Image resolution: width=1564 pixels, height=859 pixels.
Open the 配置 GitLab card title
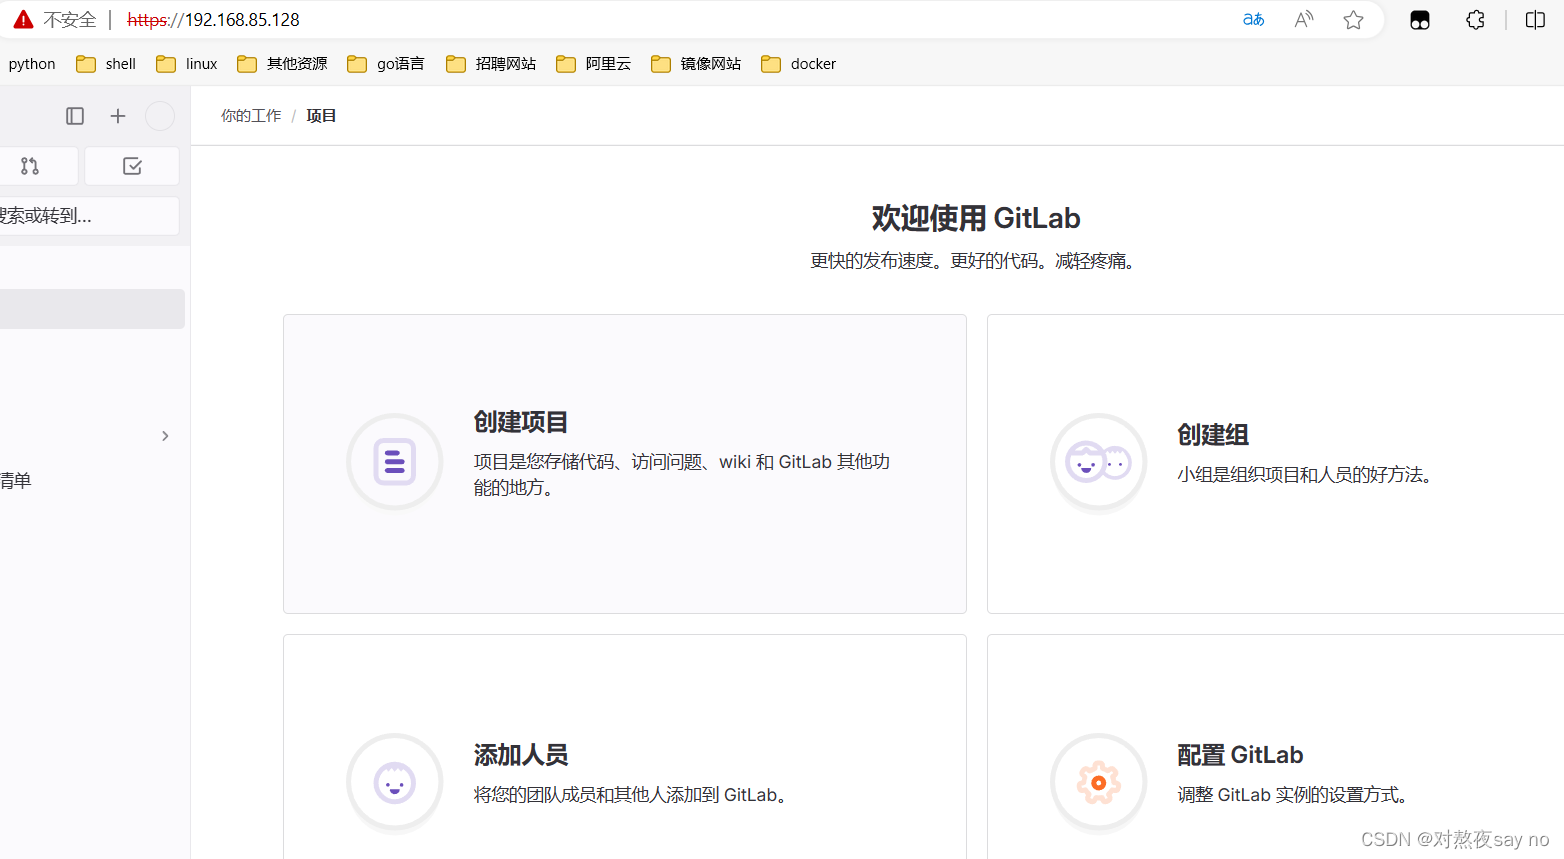tap(1240, 755)
